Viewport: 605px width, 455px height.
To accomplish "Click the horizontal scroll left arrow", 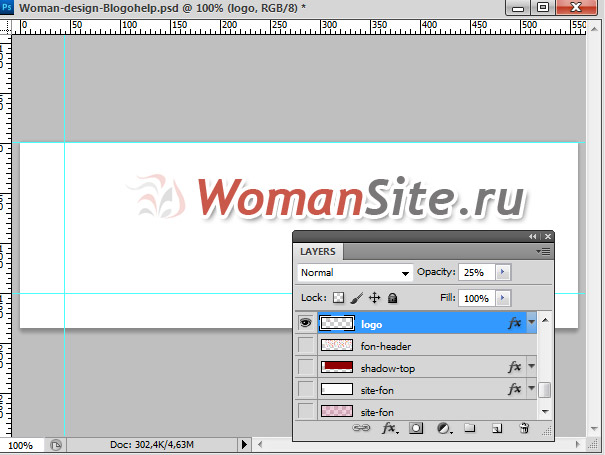I will [260, 445].
